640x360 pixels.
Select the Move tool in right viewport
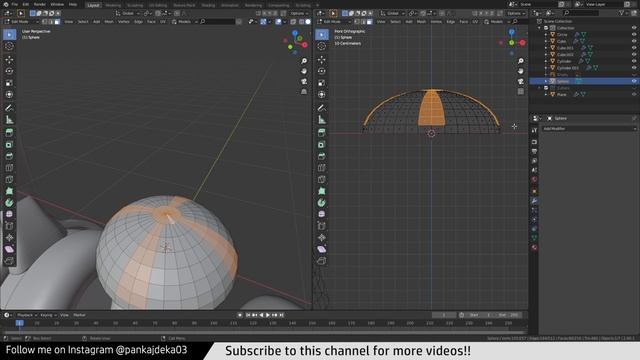point(322,60)
